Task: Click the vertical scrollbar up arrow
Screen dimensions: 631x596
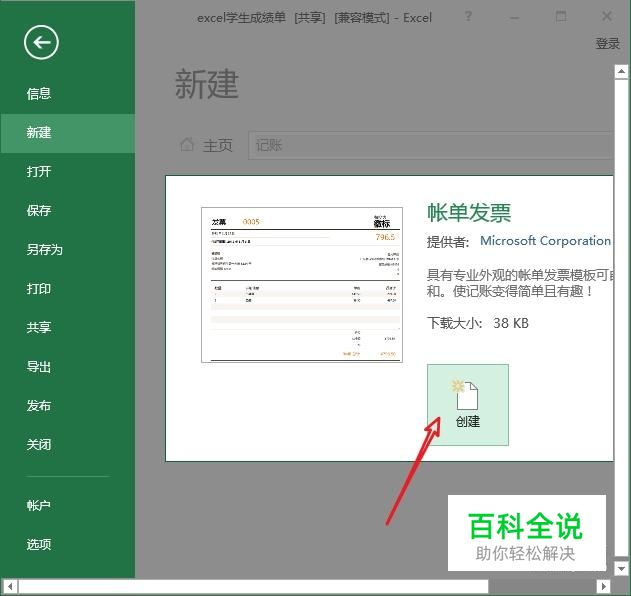Action: point(621,72)
